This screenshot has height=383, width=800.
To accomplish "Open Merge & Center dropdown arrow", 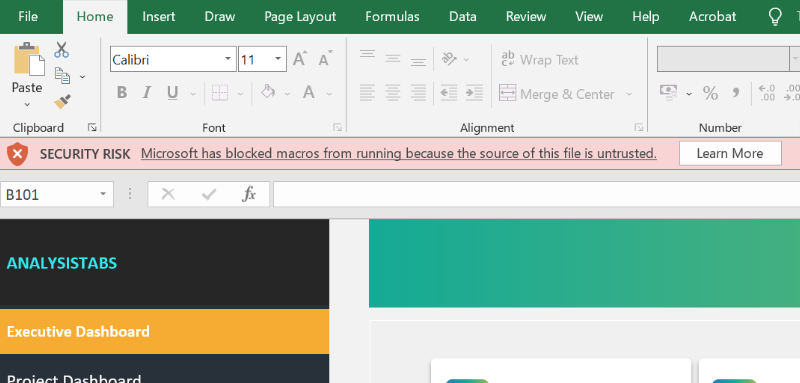I will [629, 94].
